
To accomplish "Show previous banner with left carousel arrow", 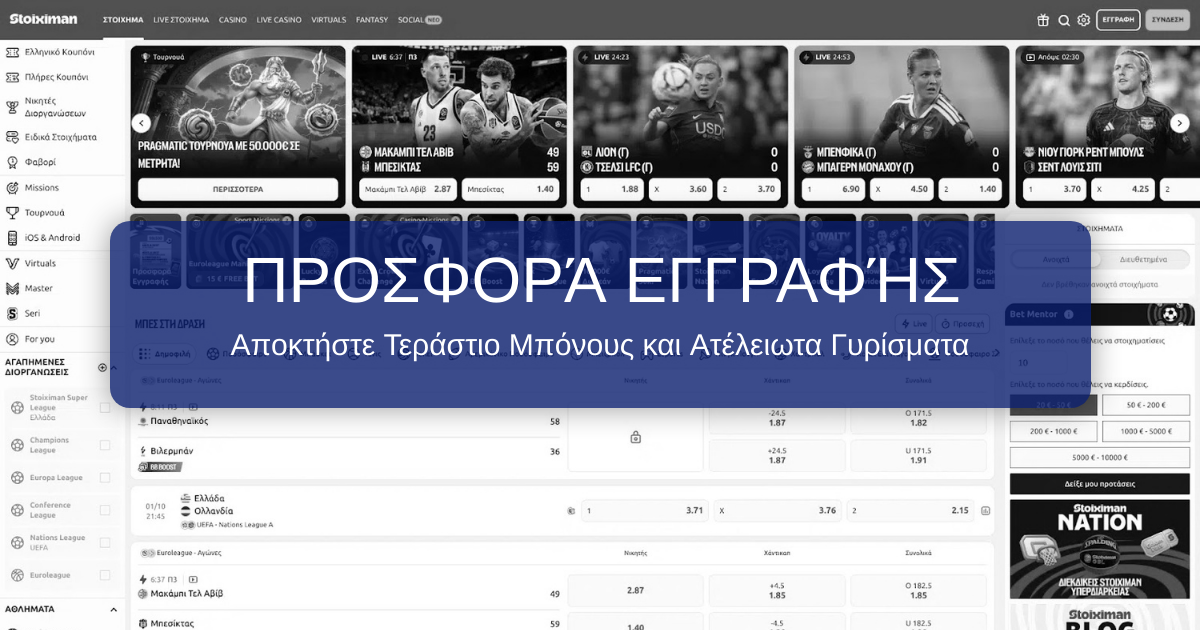I will [141, 123].
